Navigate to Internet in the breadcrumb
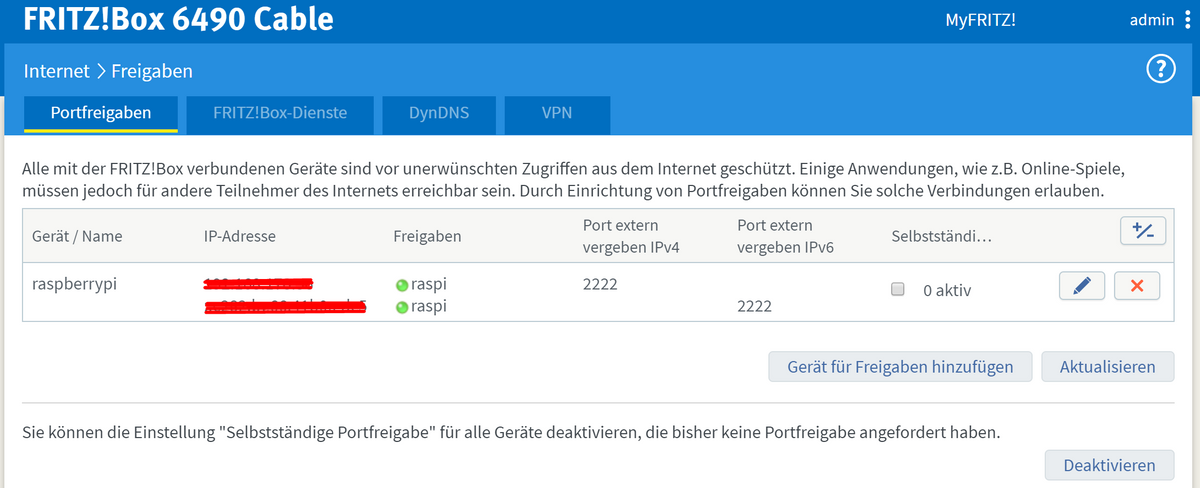Screen dimensions: 1200x488 coord(56,71)
